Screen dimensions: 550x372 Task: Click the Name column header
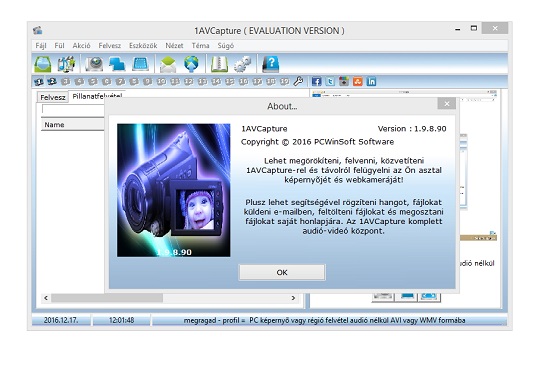73,124
